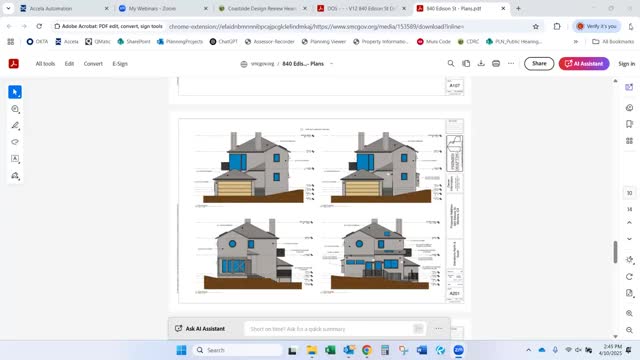Open the more options ellipsis in Acrobat toolbar

(511, 64)
